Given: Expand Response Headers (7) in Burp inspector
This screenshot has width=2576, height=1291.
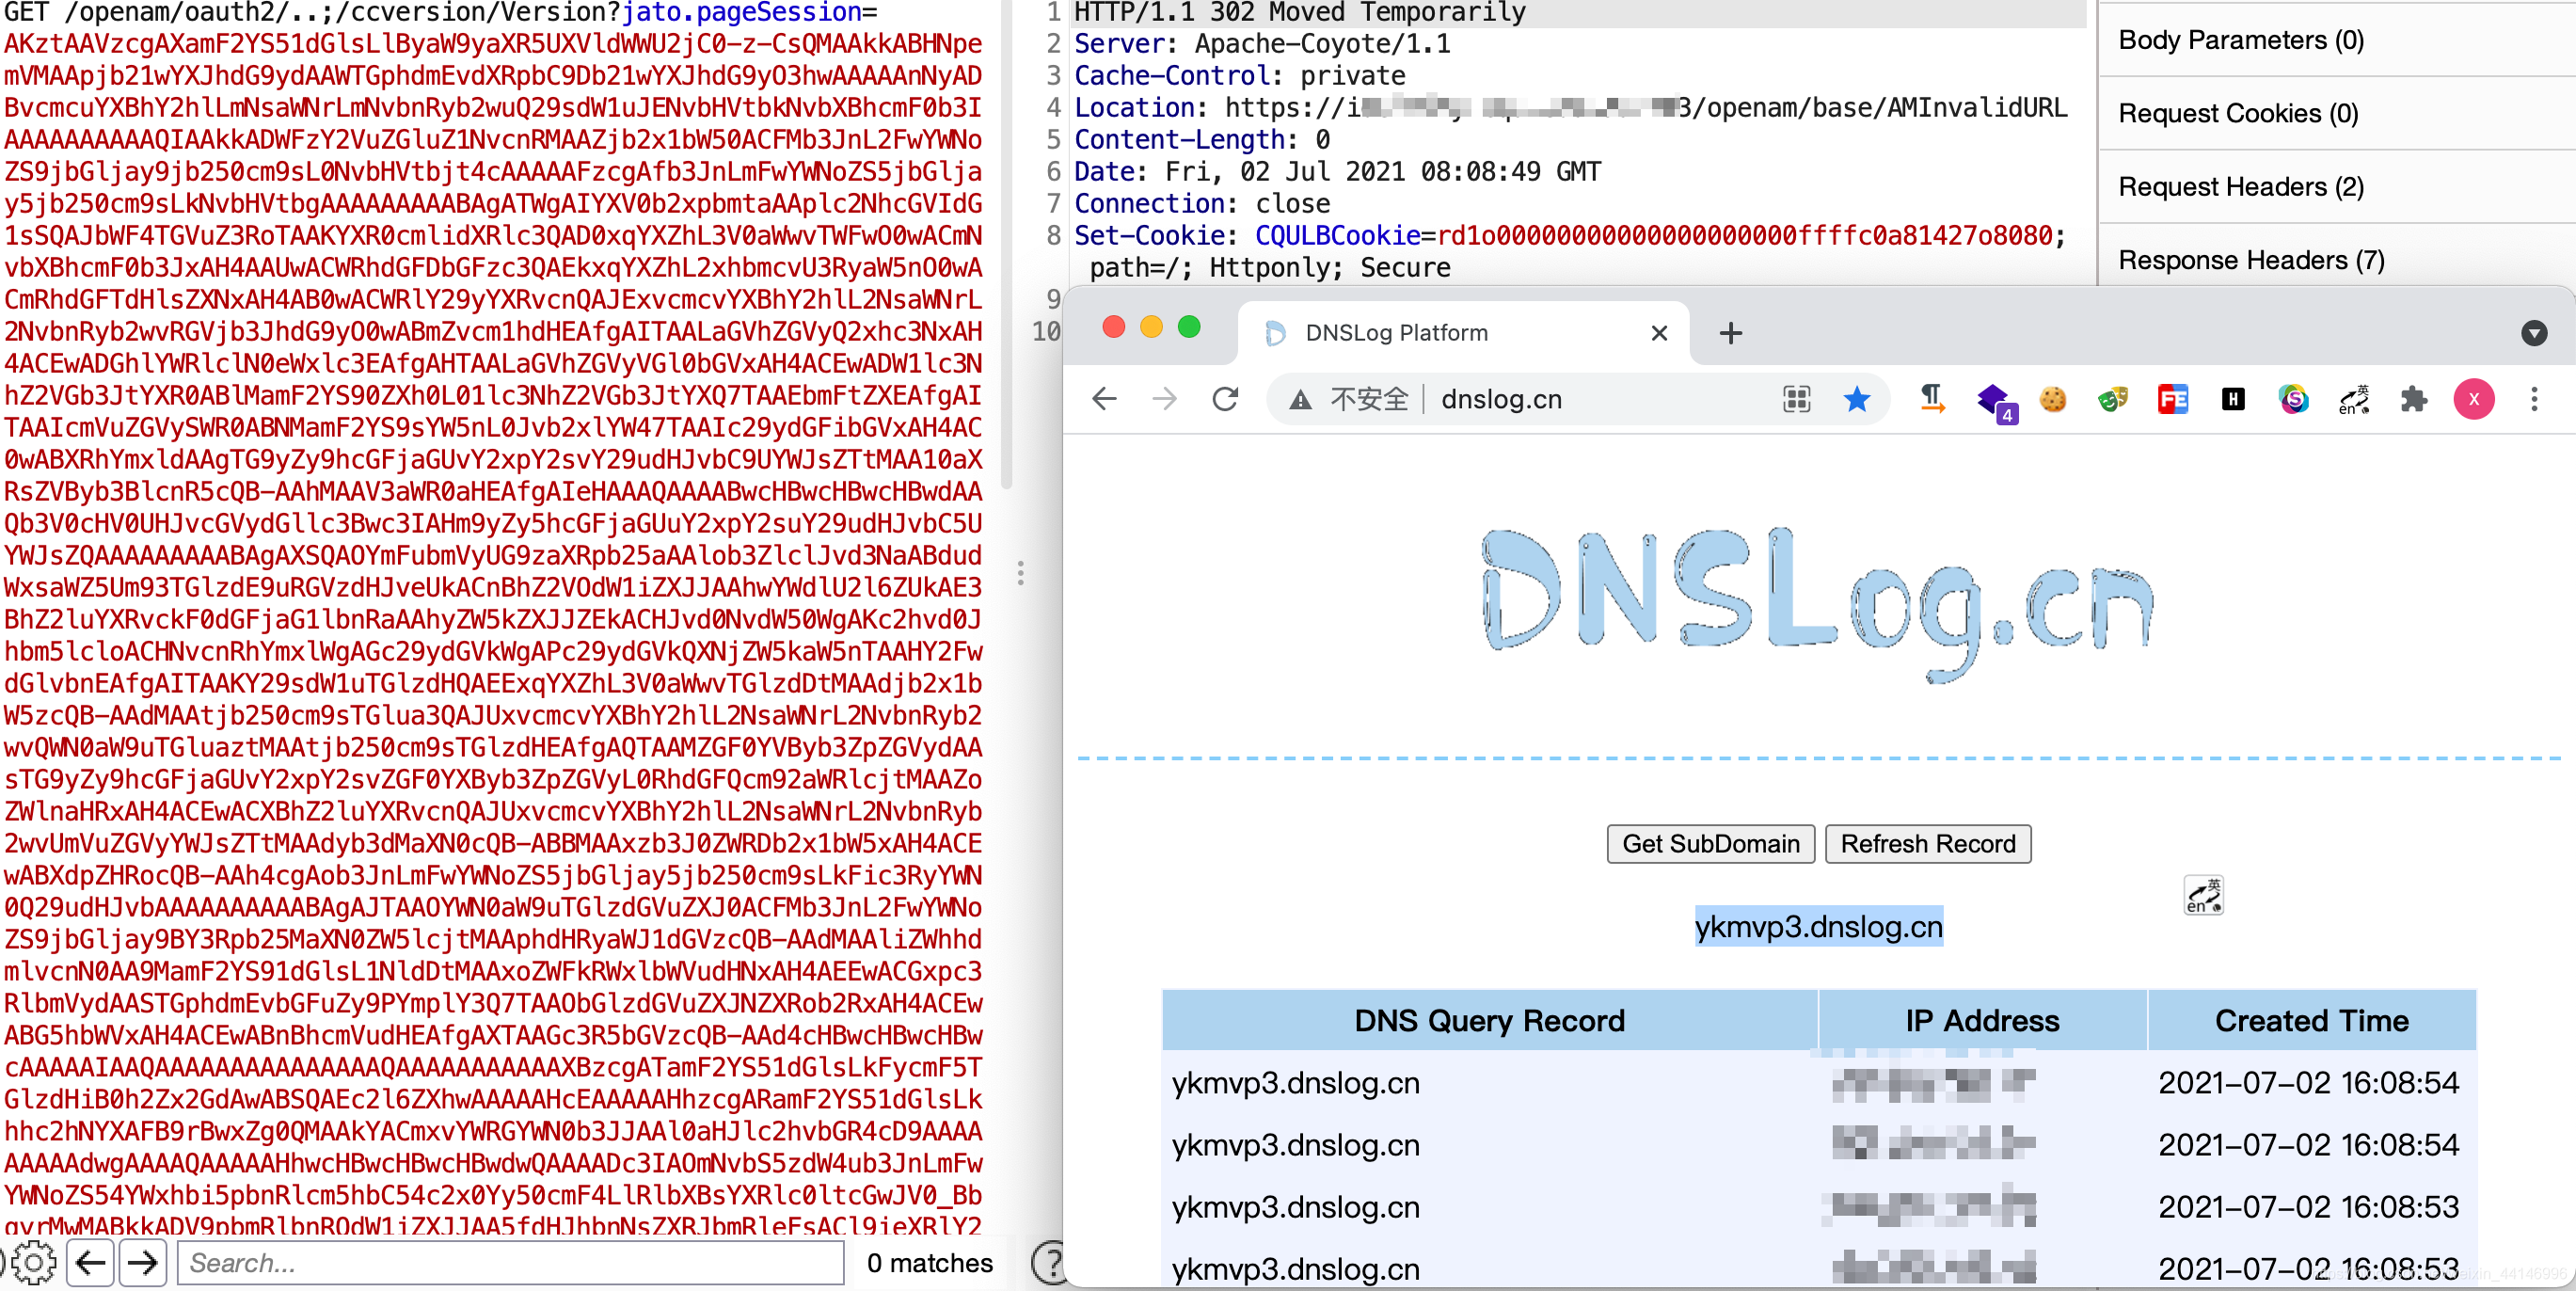Looking at the screenshot, I should pos(2336,260).
